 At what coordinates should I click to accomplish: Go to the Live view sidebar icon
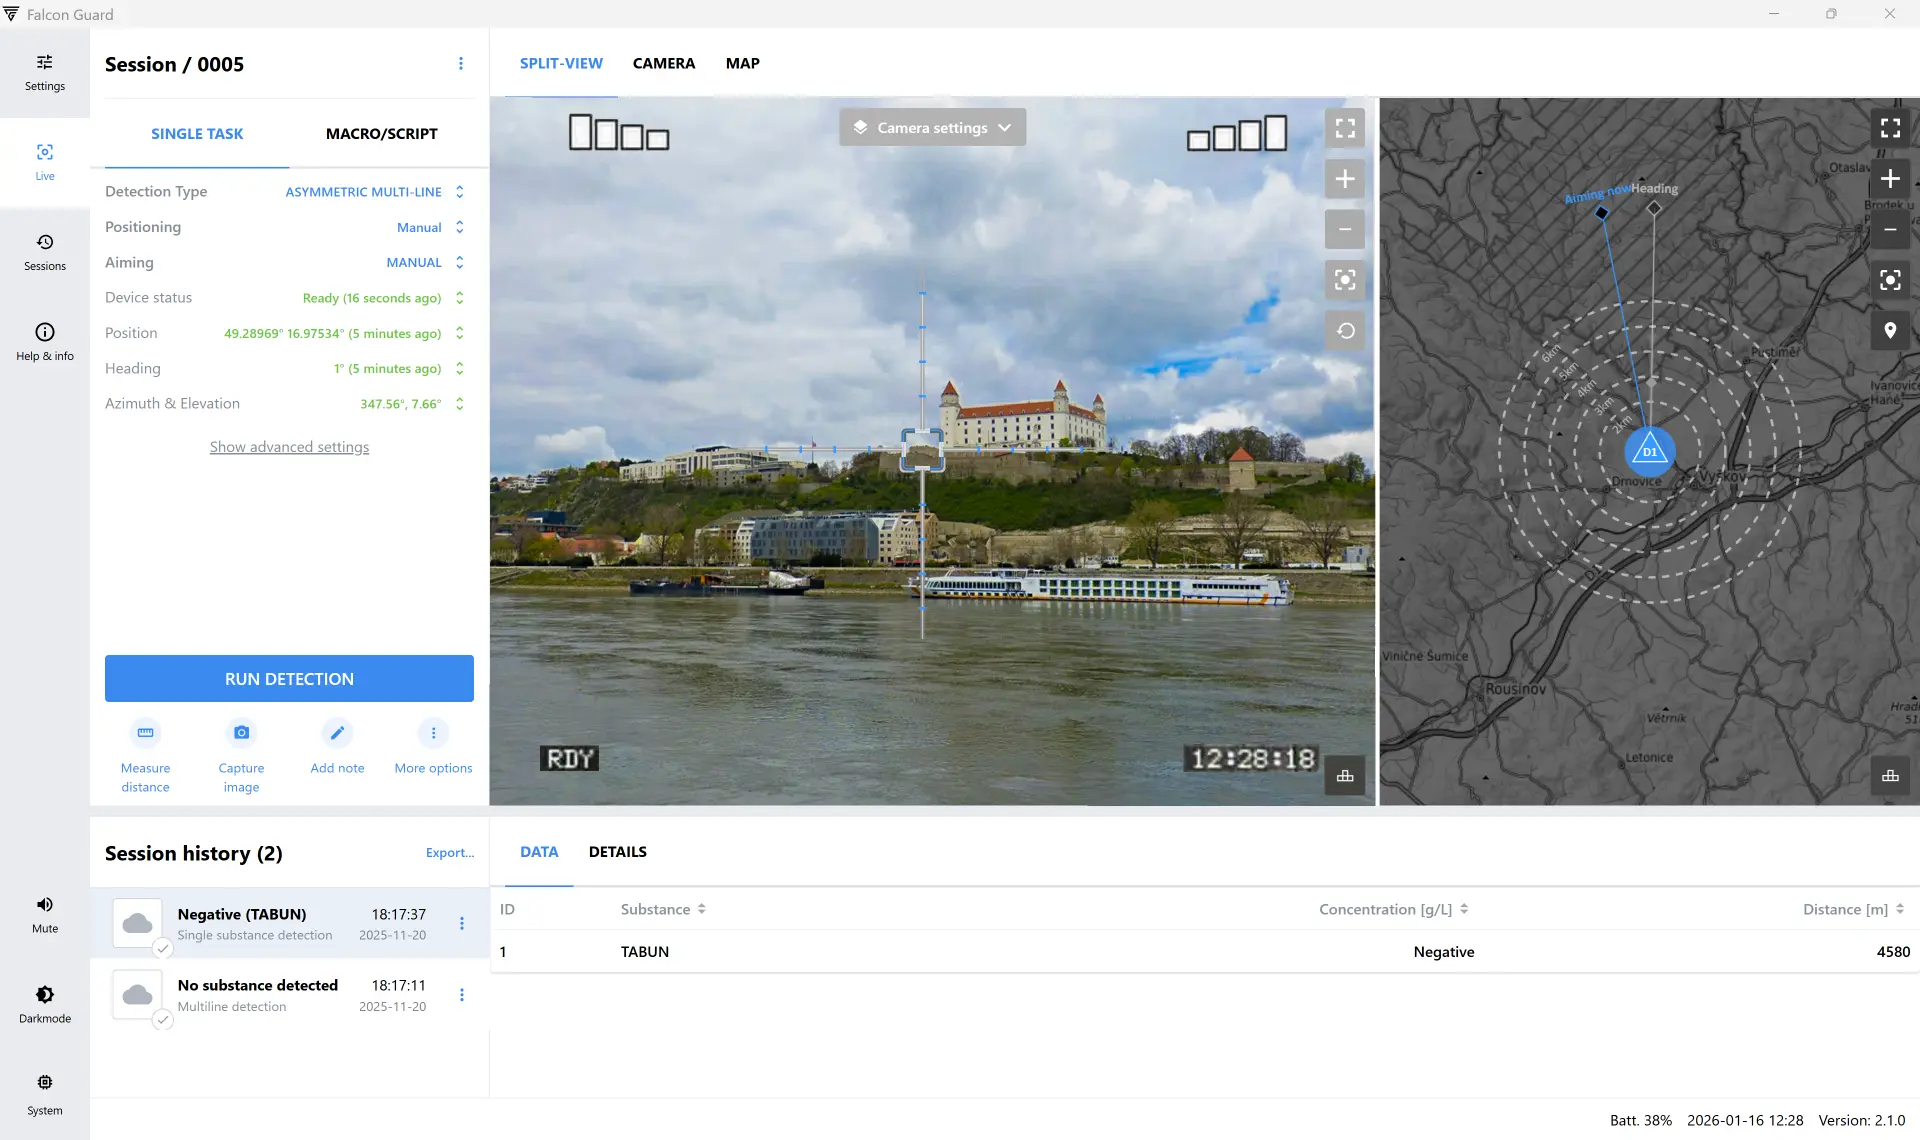(45, 163)
